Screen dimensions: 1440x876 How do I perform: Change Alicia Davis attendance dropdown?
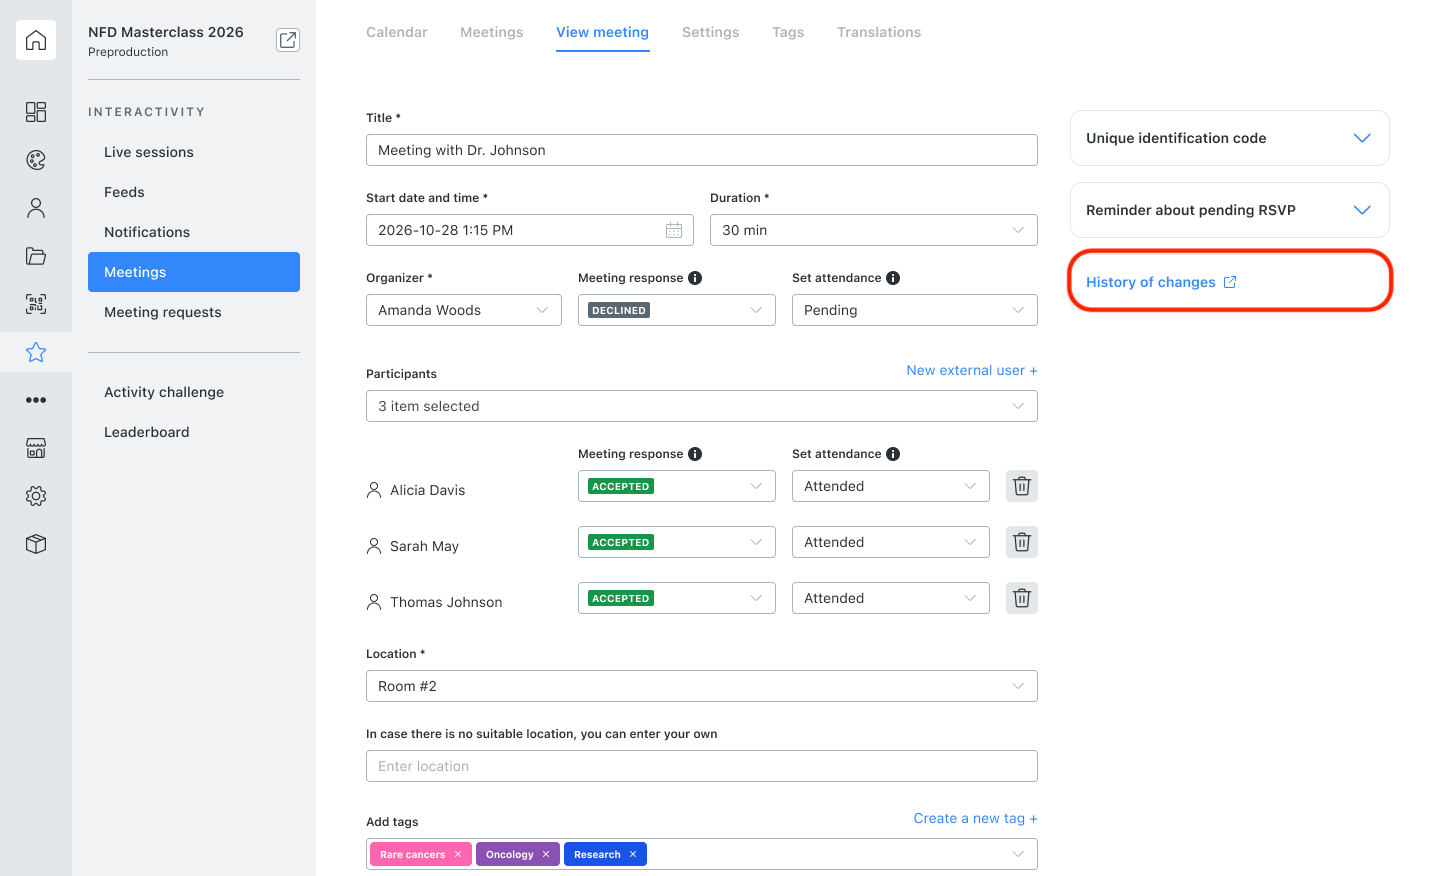pyautogui.click(x=891, y=486)
